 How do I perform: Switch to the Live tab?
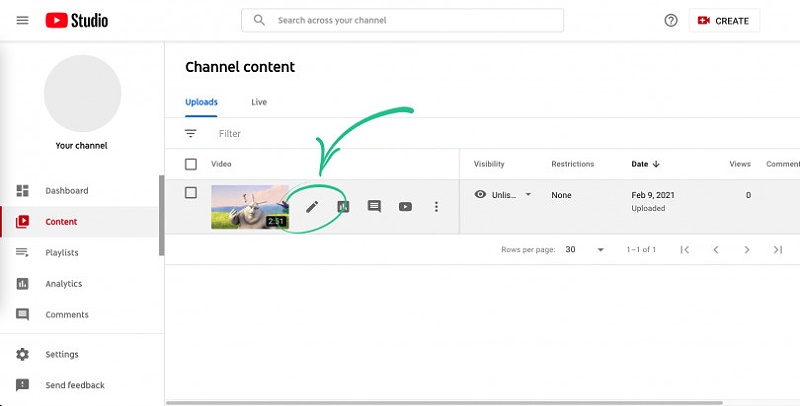tap(259, 102)
